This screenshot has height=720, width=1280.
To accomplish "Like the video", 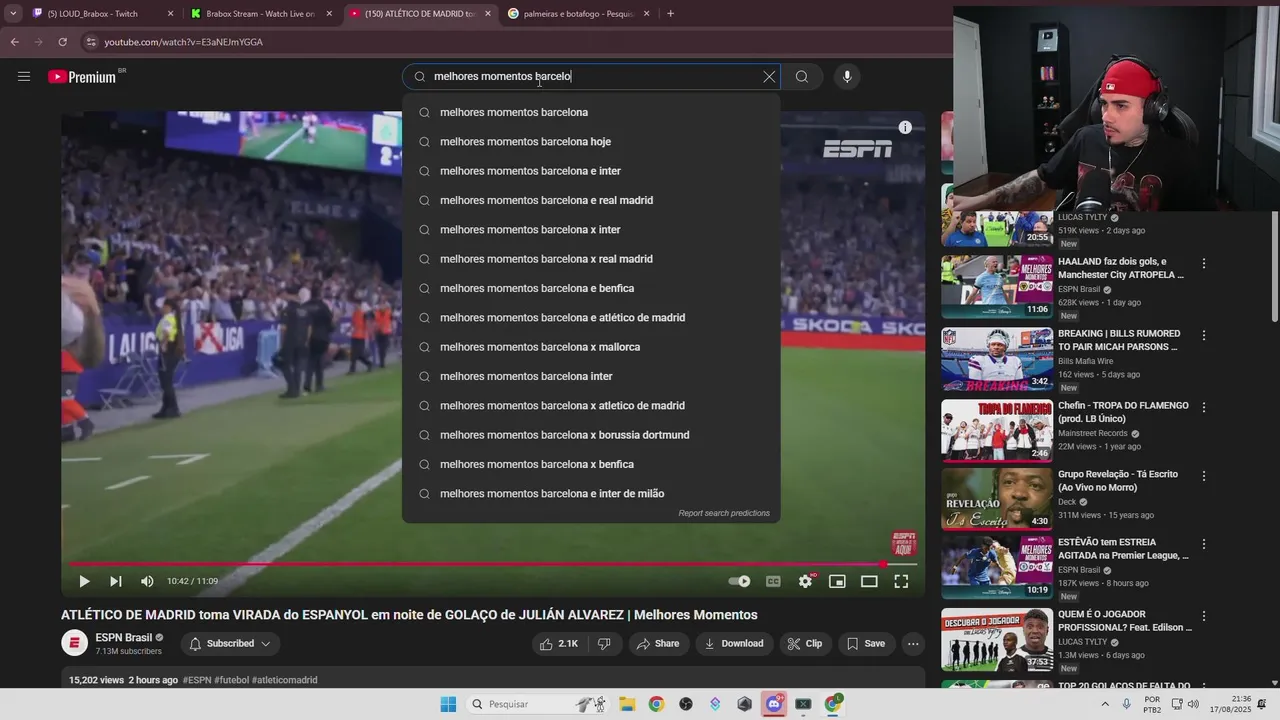I will [559, 644].
